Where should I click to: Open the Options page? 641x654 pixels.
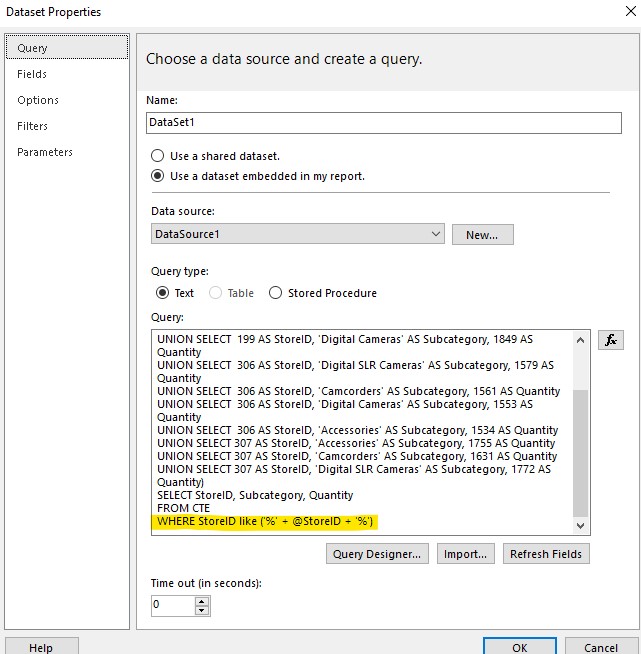(38, 100)
